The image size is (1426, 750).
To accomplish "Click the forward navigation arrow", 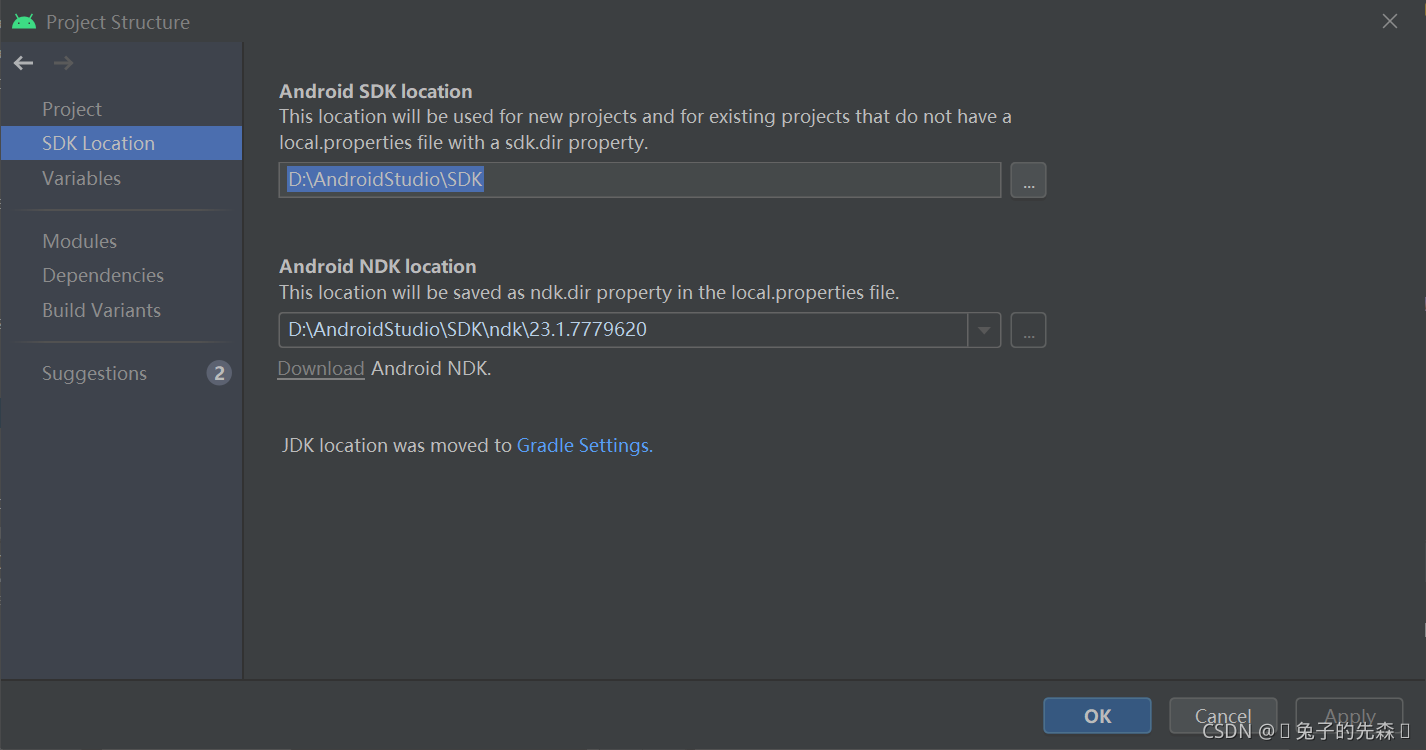I will [x=63, y=63].
